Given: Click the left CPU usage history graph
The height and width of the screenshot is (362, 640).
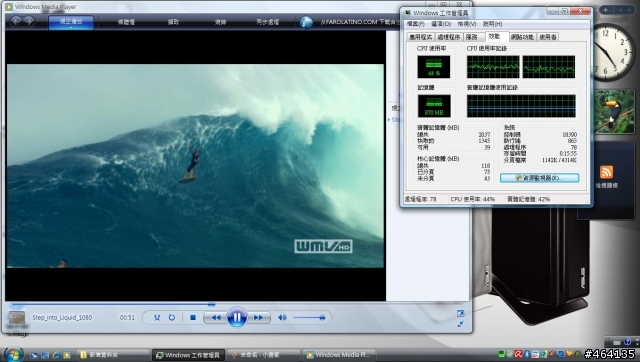Looking at the screenshot, I should click(493, 67).
